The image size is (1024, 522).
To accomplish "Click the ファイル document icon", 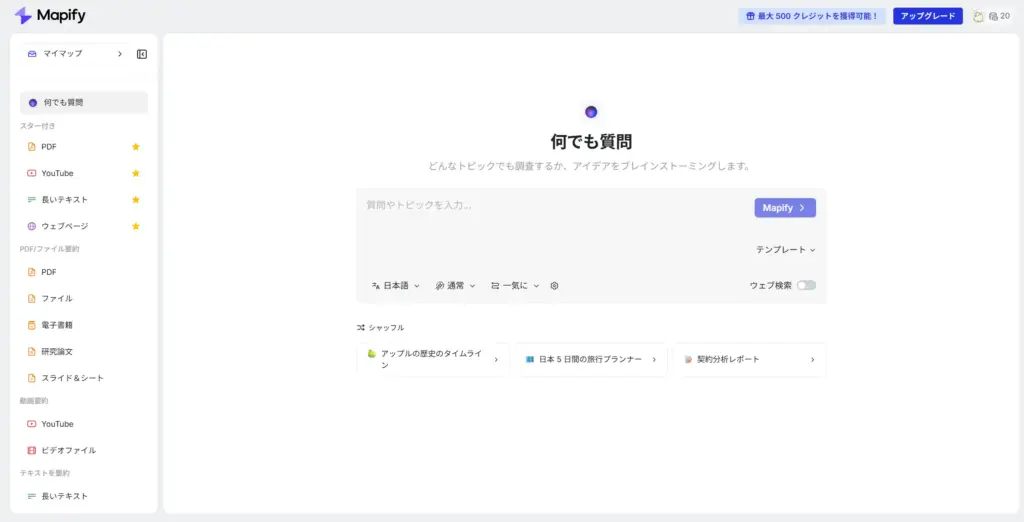I will pyautogui.click(x=31, y=299).
